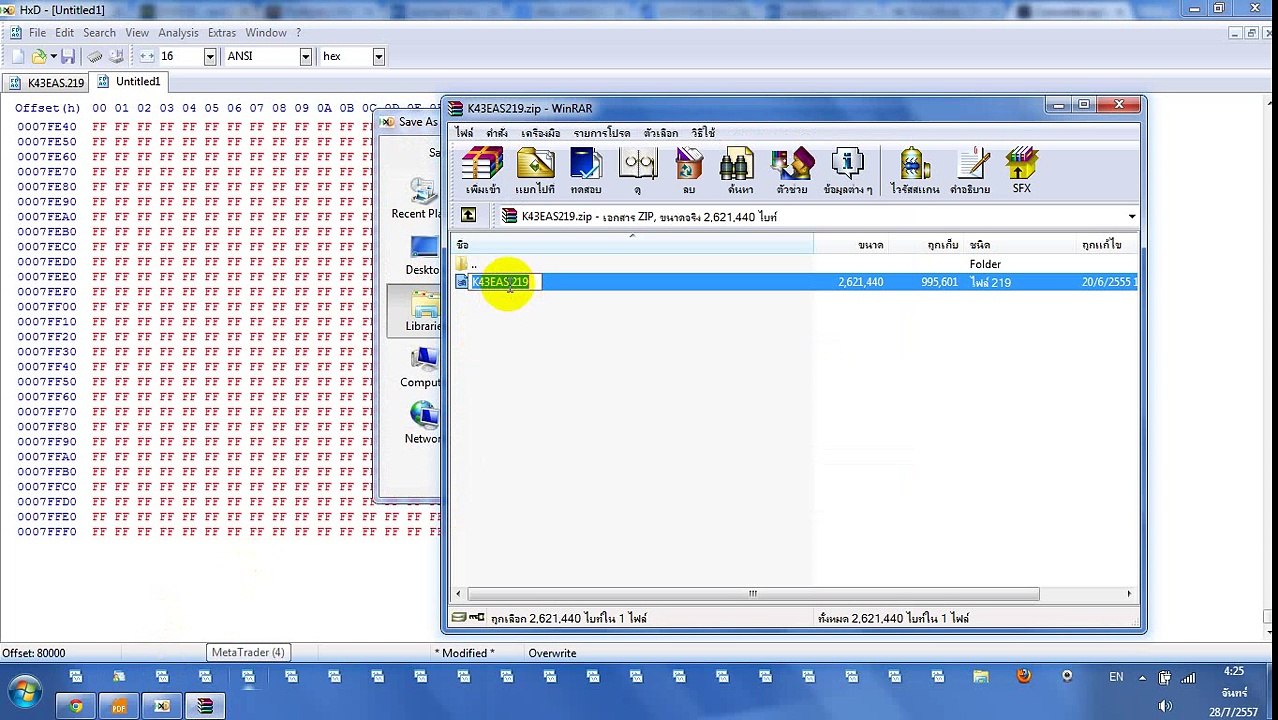Click the WinRAR Extract To (แยกไปที่) icon
This screenshot has height=720, width=1278.
click(x=535, y=171)
